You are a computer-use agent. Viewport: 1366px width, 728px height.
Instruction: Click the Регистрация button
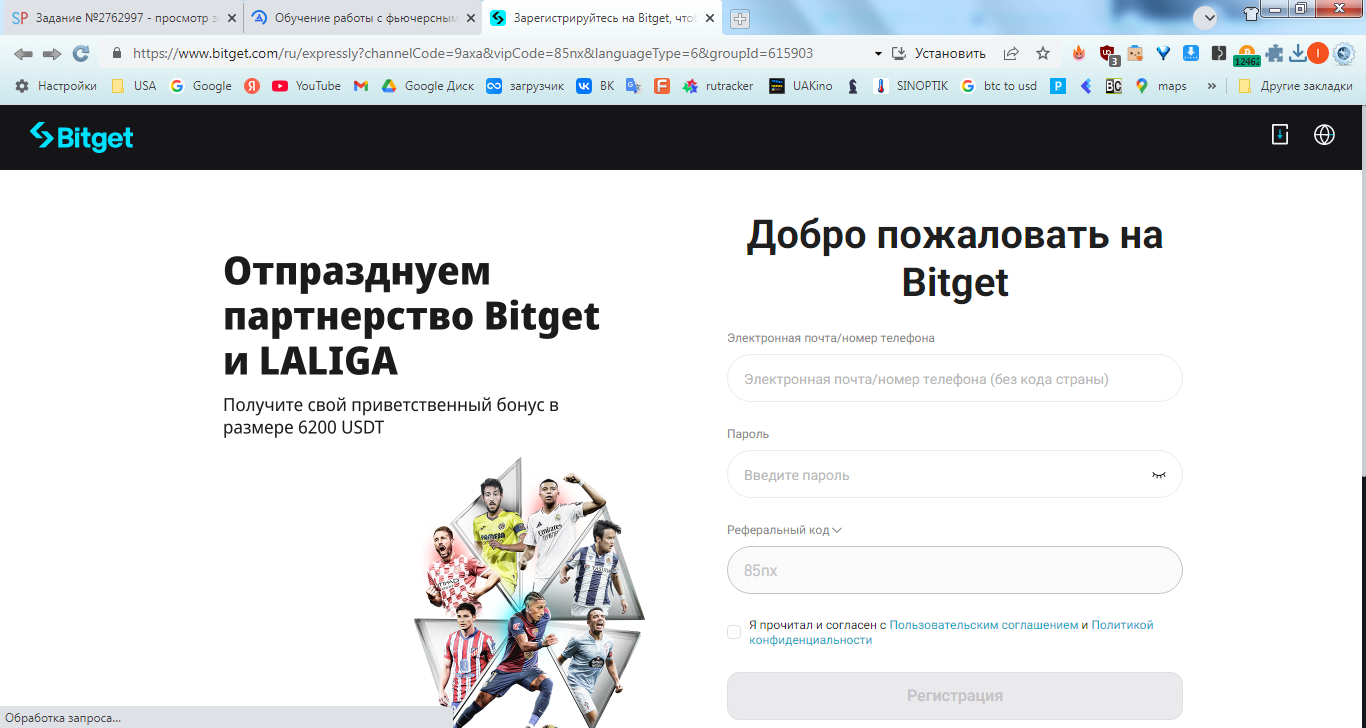pyautogui.click(x=955, y=696)
